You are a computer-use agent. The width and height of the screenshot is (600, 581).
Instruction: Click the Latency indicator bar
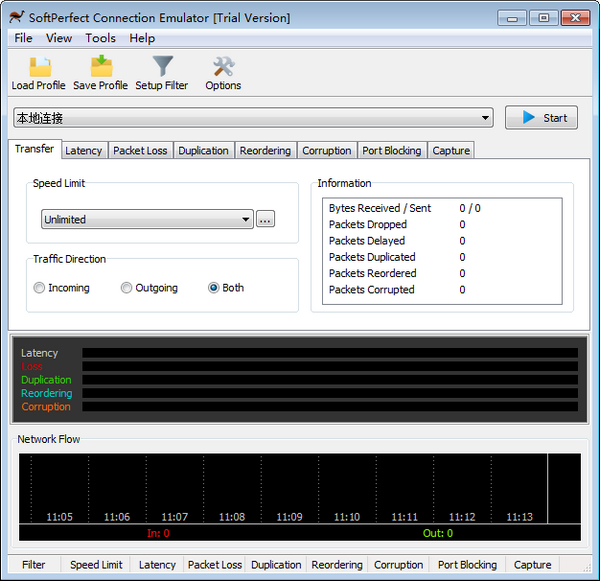330,353
